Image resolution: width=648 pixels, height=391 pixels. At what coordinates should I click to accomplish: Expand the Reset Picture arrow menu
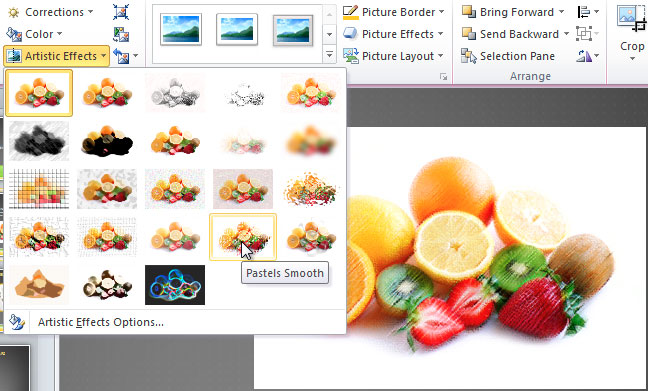[135, 56]
